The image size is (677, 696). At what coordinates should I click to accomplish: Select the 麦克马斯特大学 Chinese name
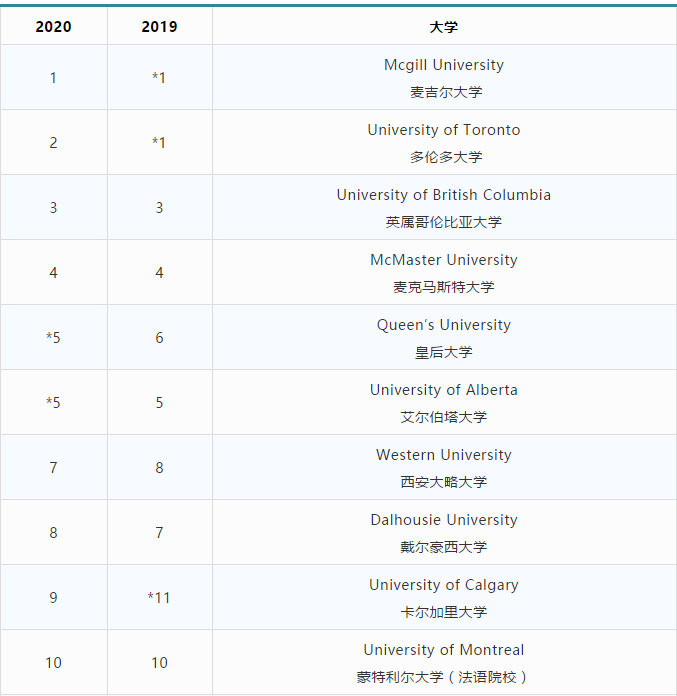[x=444, y=287]
